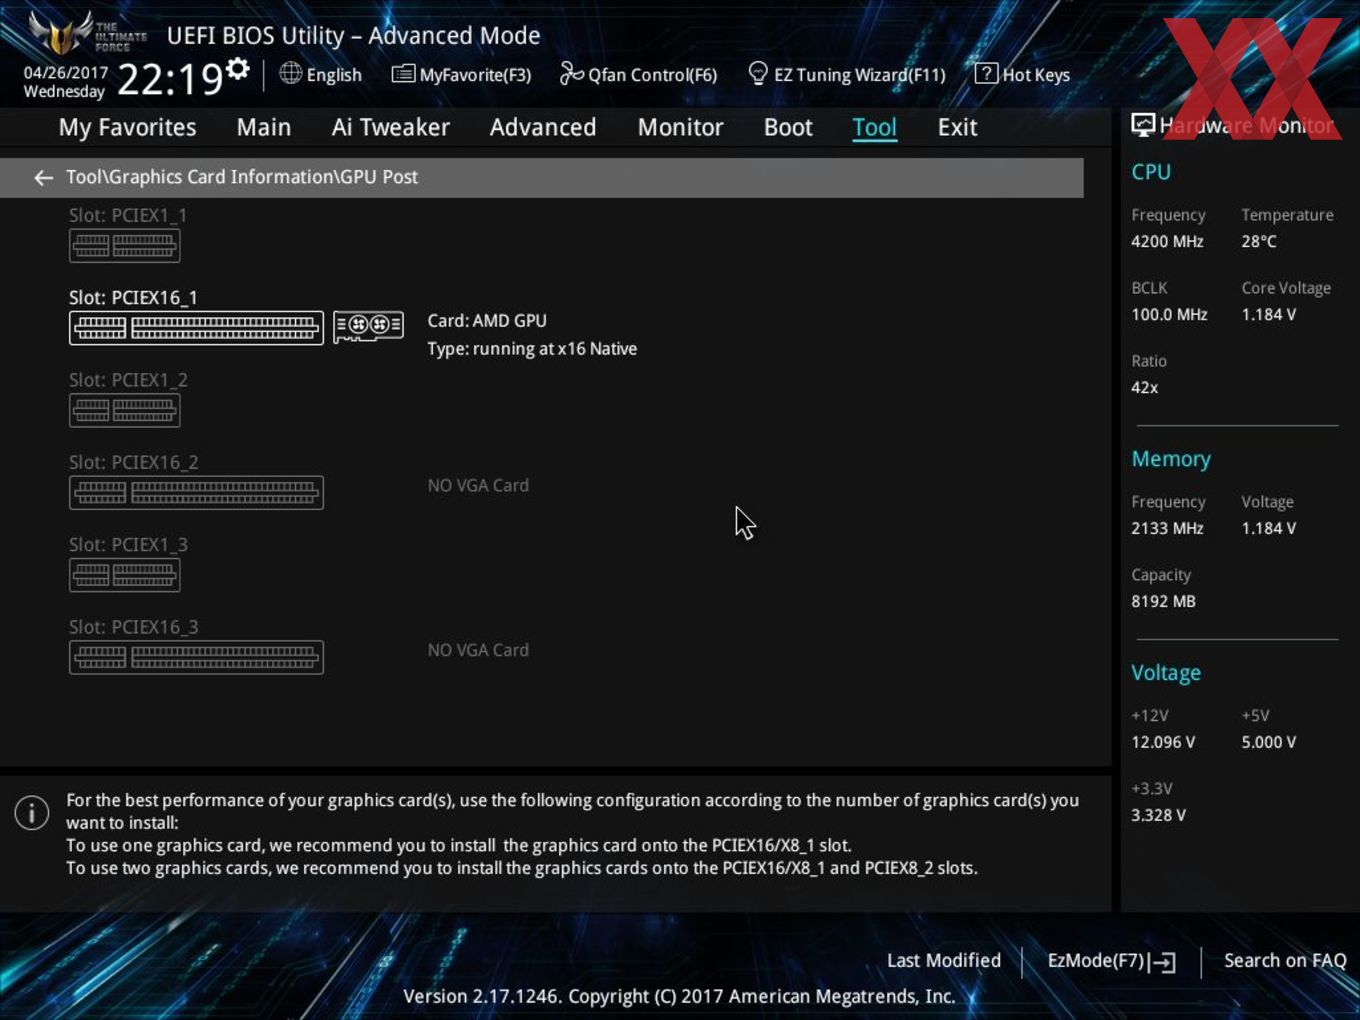Image resolution: width=1360 pixels, height=1020 pixels.
Task: Click the CPU frequency value 4200 MHz
Action: point(1167,241)
